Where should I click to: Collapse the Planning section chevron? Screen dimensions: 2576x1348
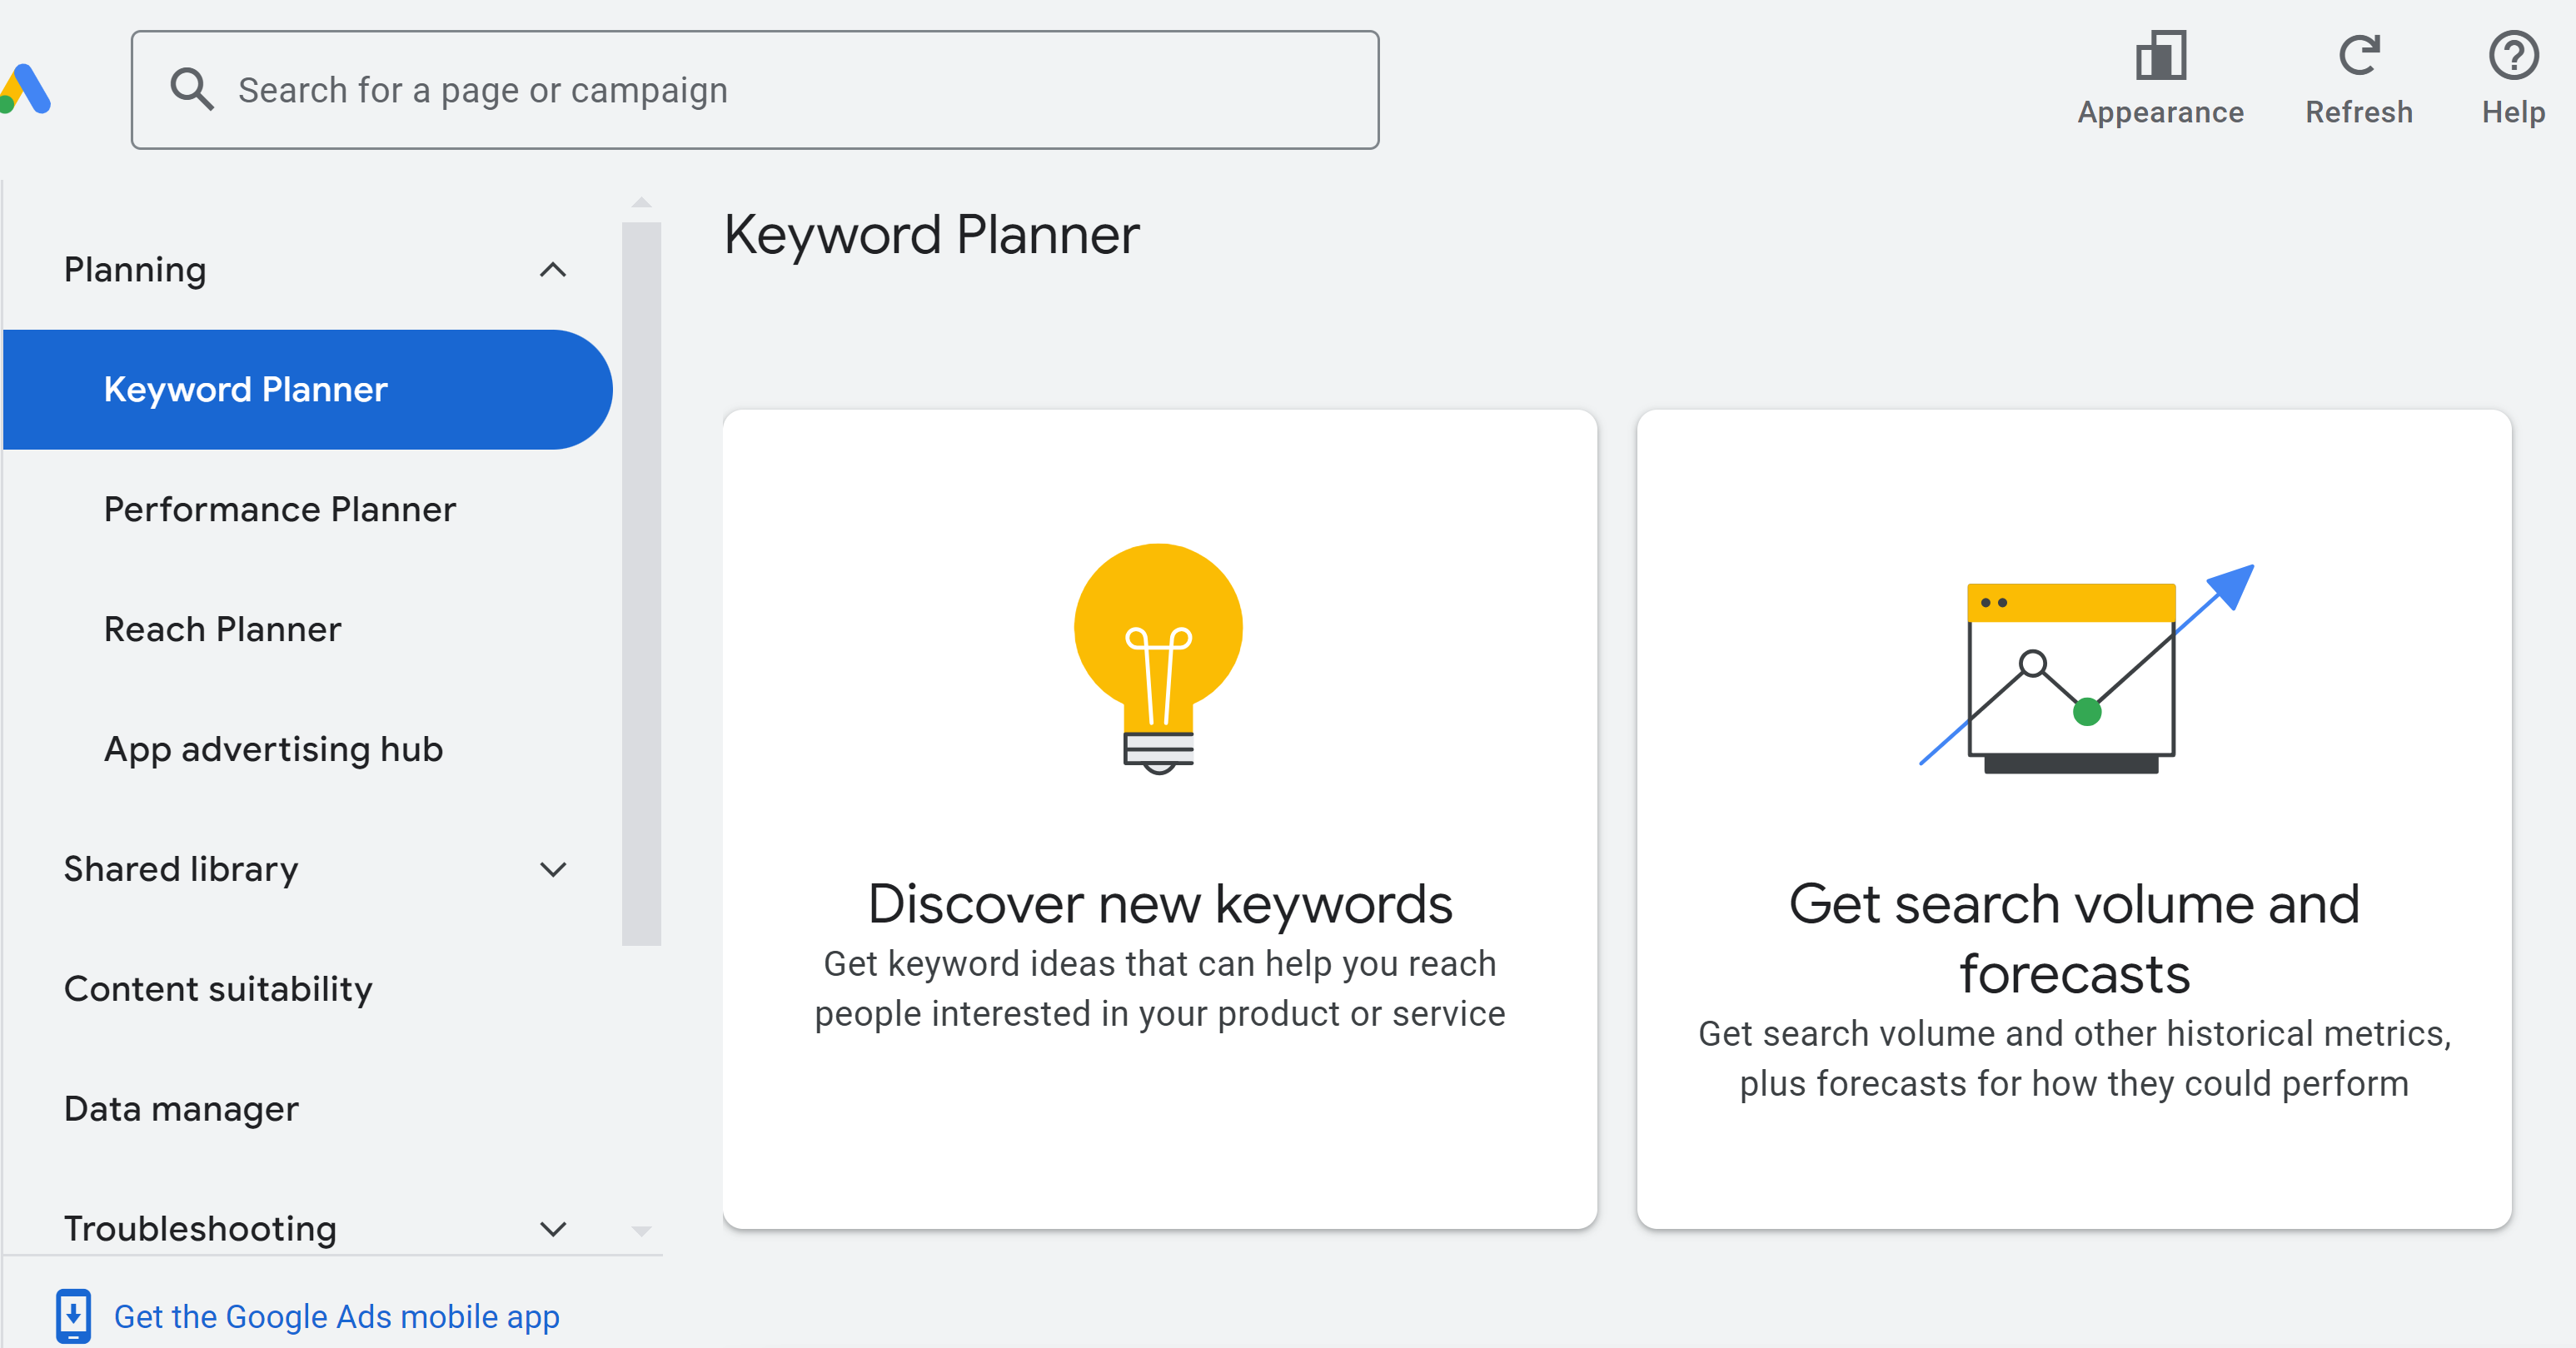pyautogui.click(x=553, y=270)
